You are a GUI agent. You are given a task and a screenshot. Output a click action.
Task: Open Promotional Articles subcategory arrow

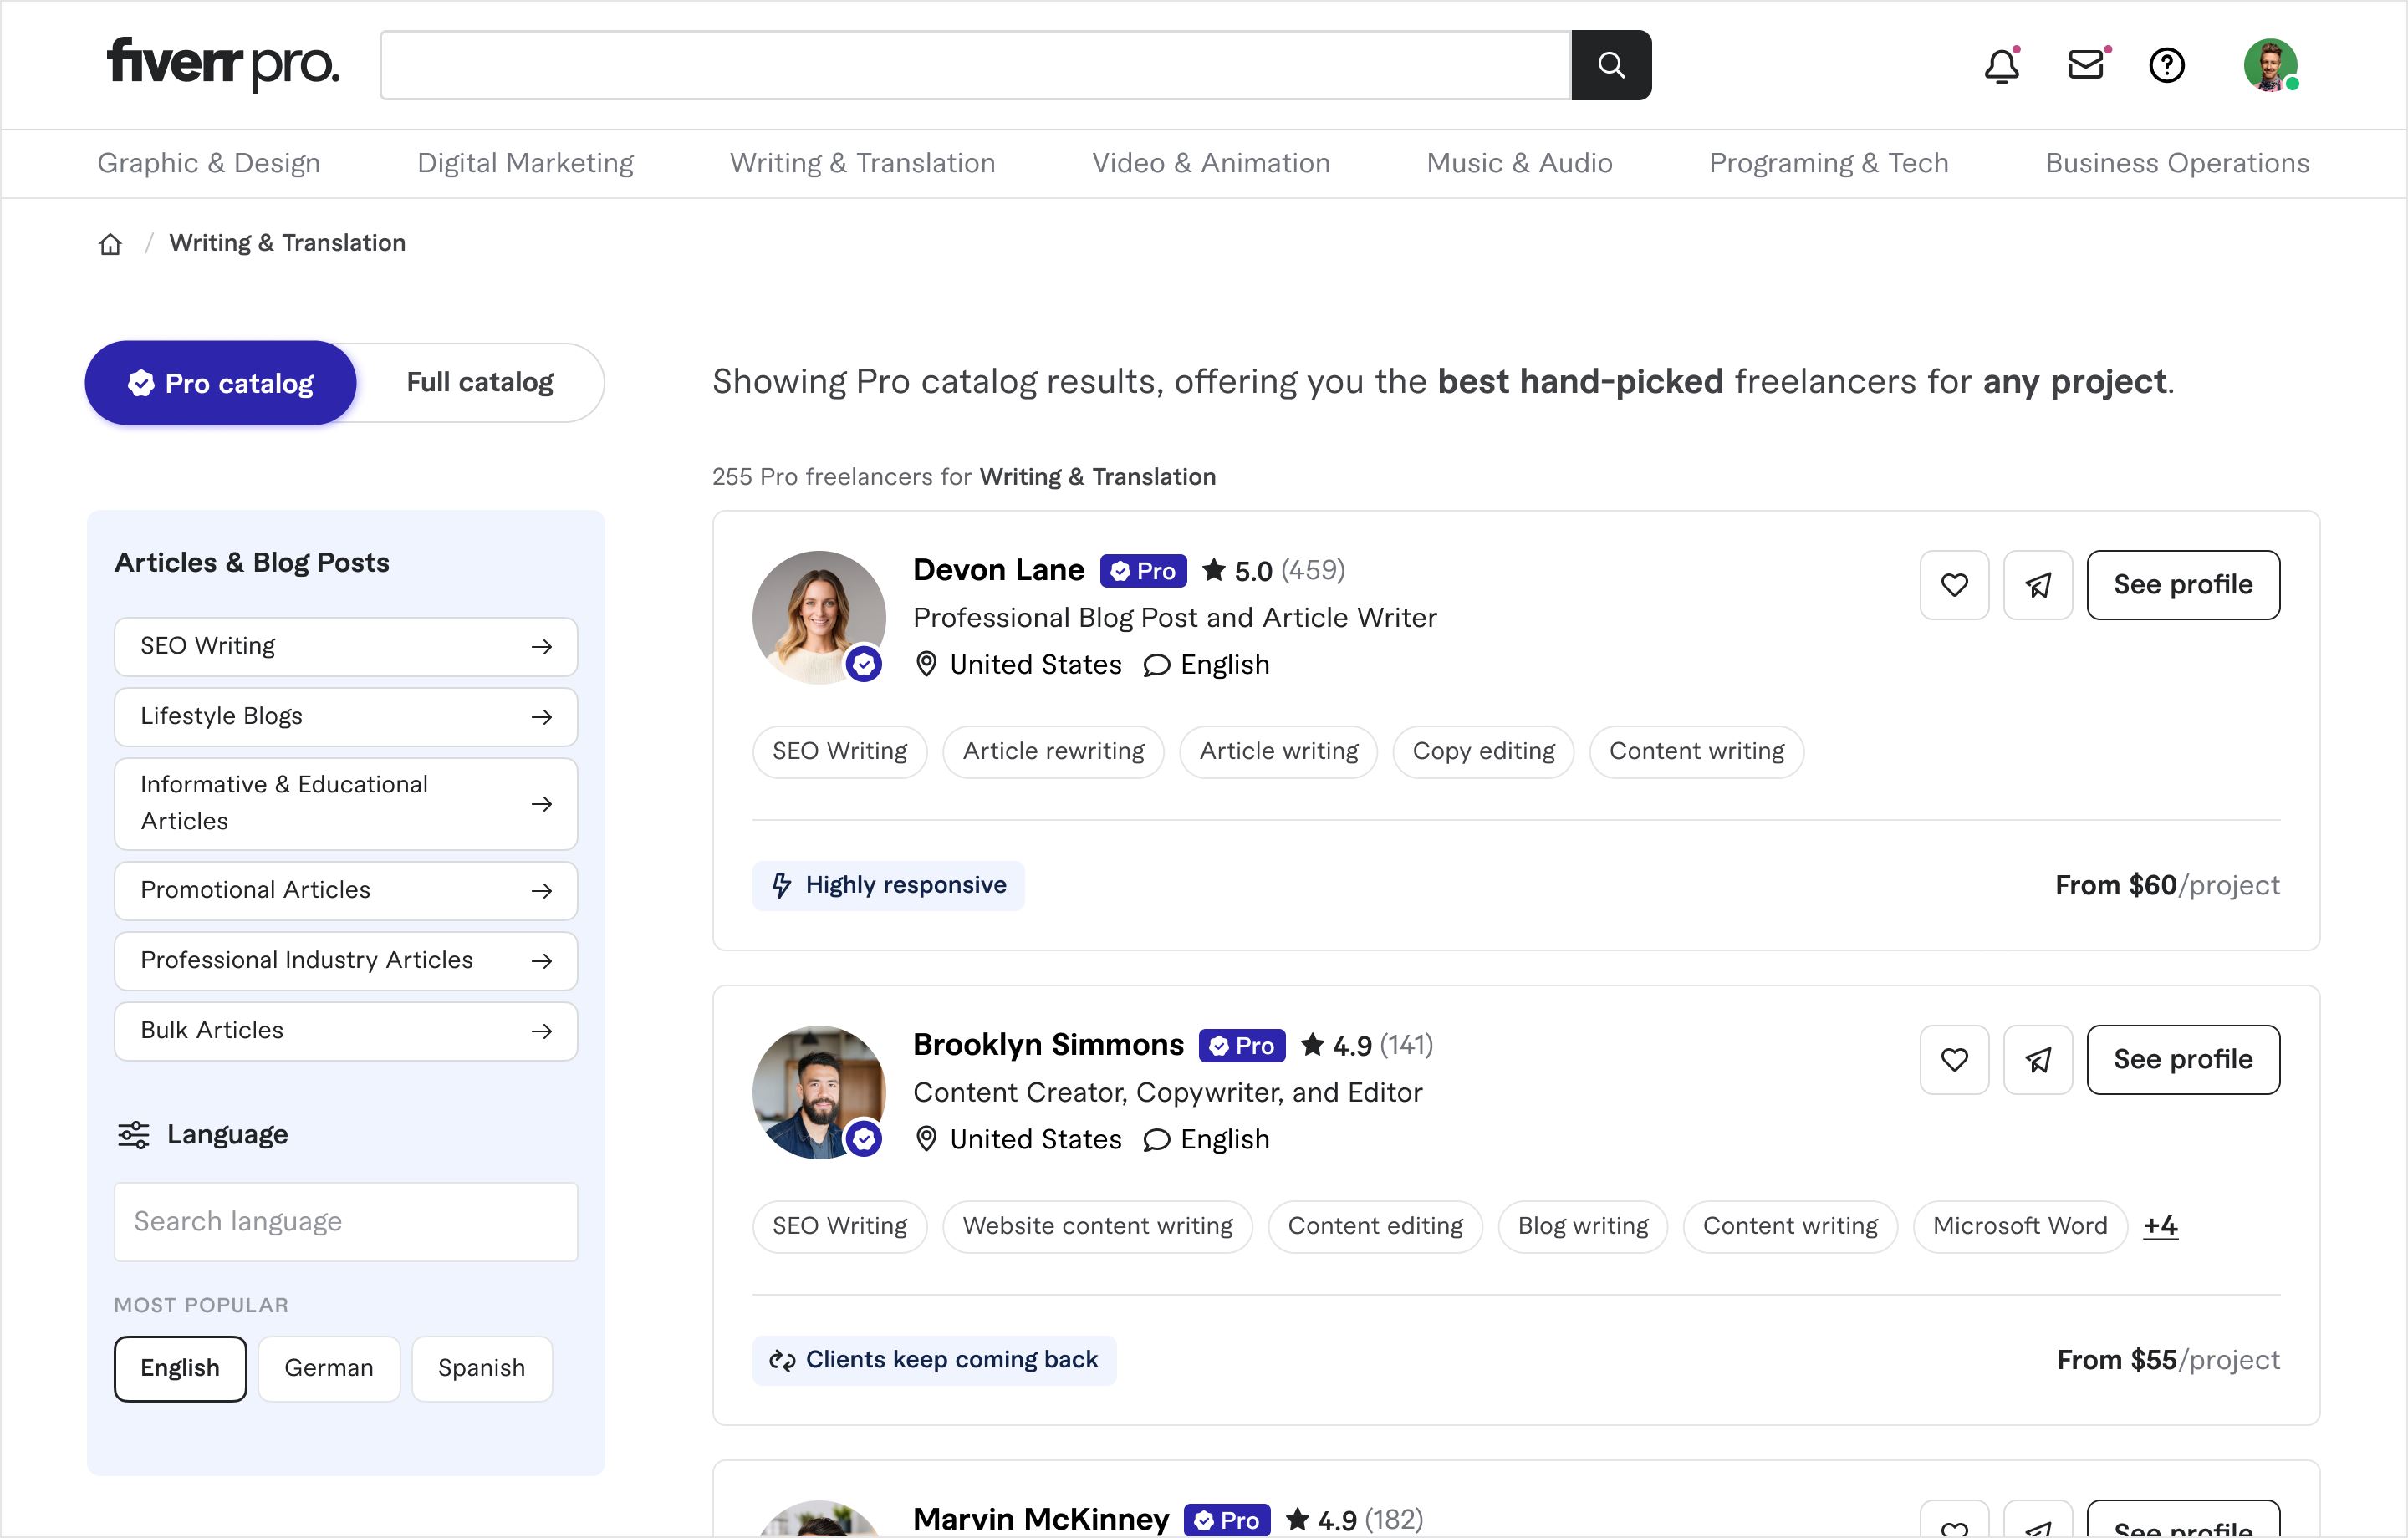[541, 891]
